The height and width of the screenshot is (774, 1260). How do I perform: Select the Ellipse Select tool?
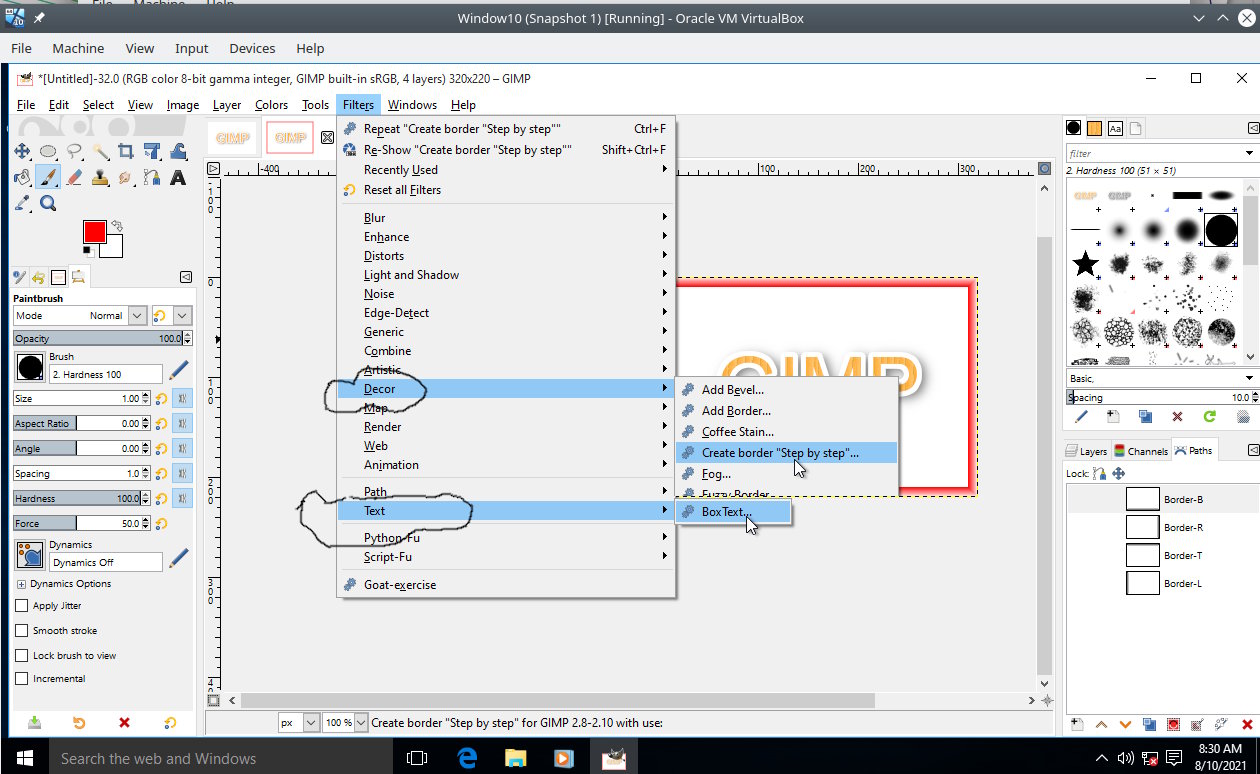point(48,152)
